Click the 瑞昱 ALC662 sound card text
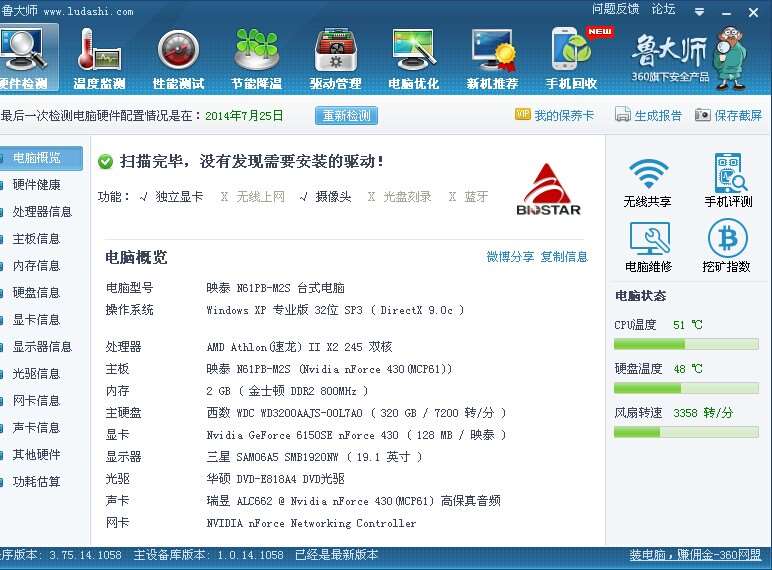 [353, 501]
